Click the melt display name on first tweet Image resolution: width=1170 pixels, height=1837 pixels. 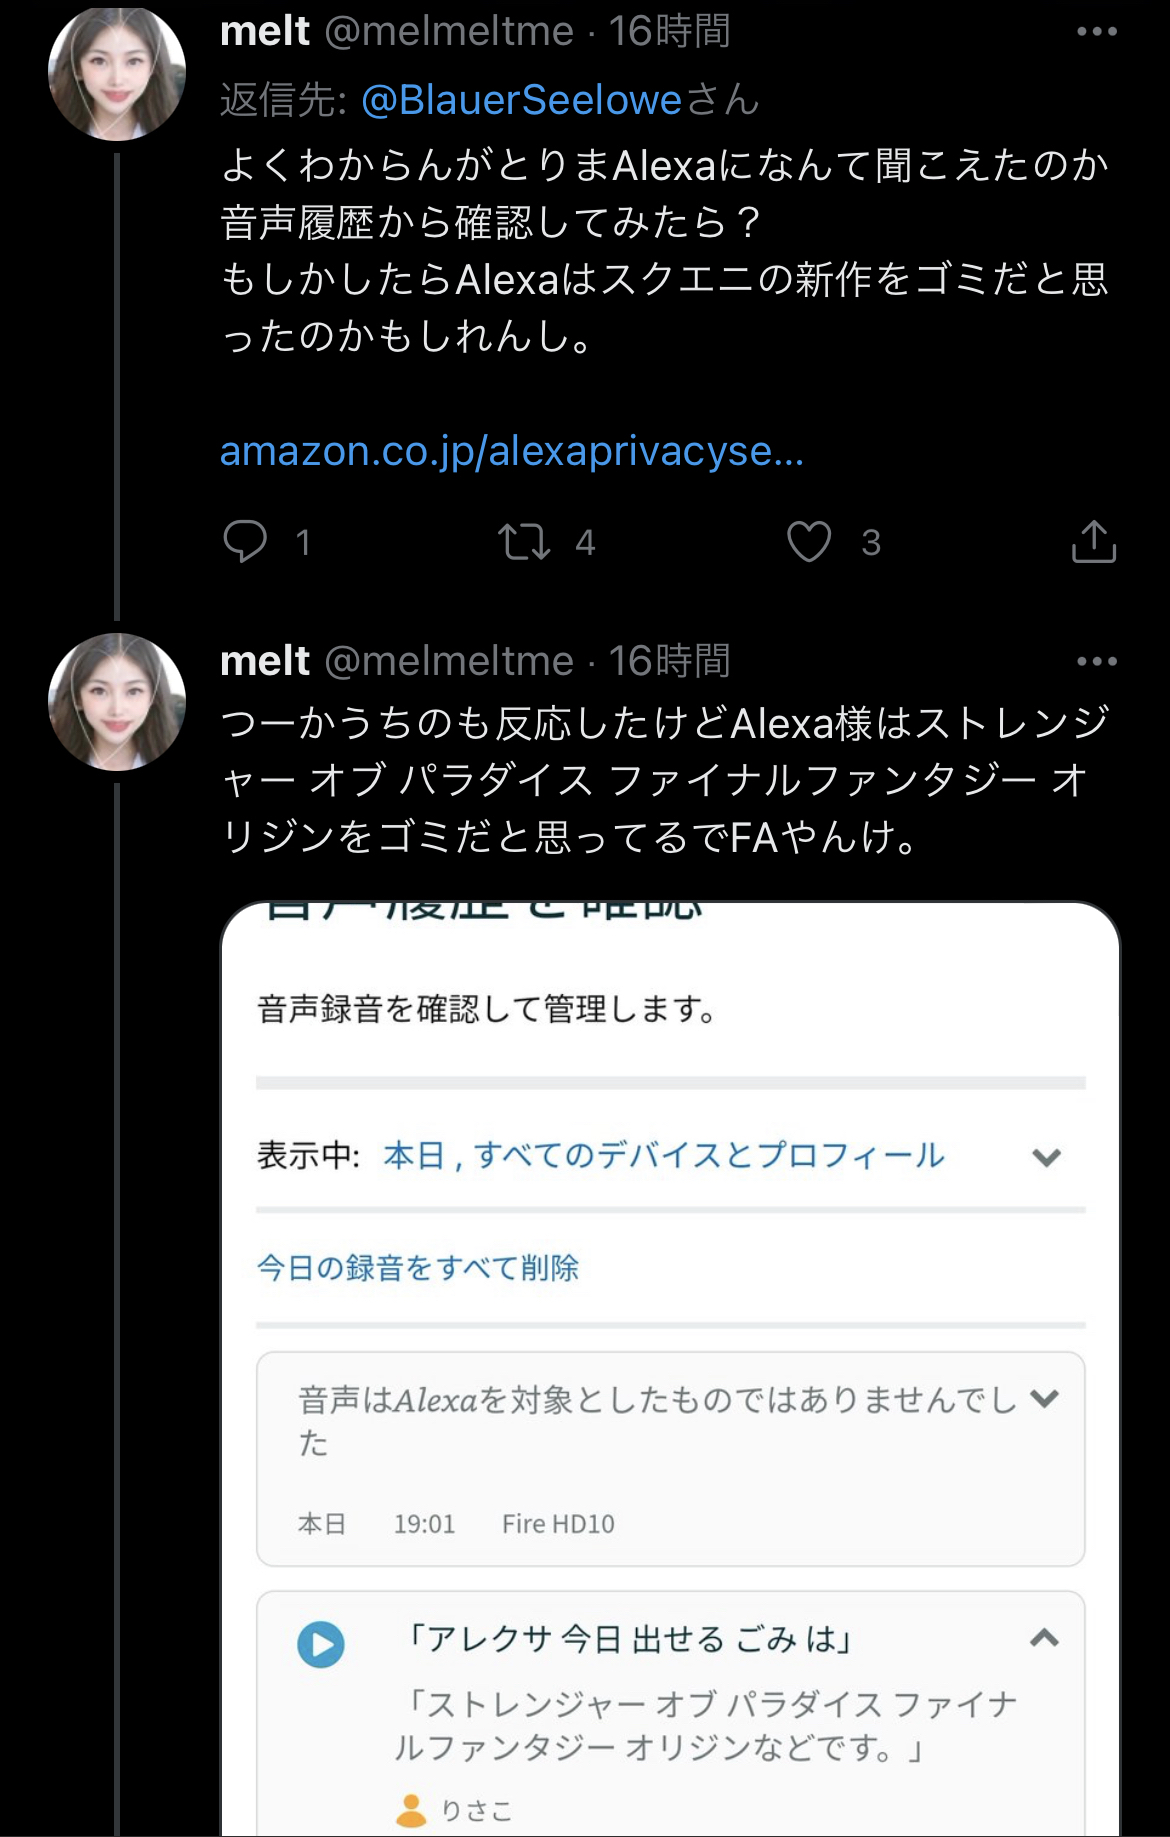coord(265,32)
